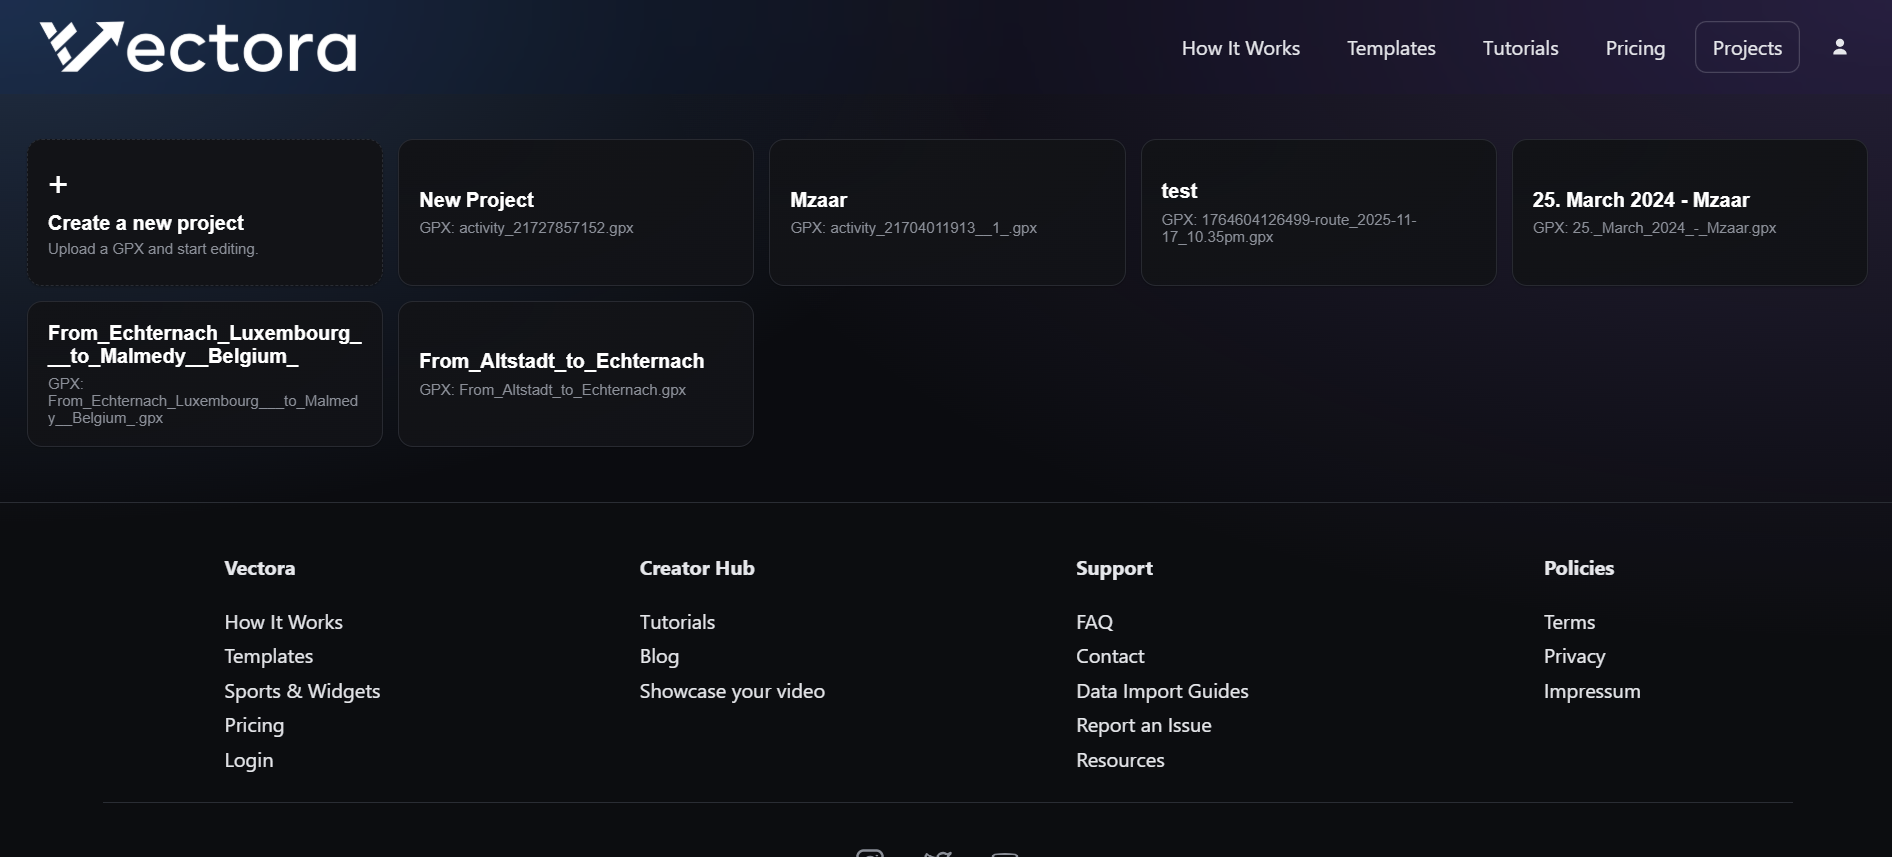Select Tutorials in the header menu

(1520, 48)
